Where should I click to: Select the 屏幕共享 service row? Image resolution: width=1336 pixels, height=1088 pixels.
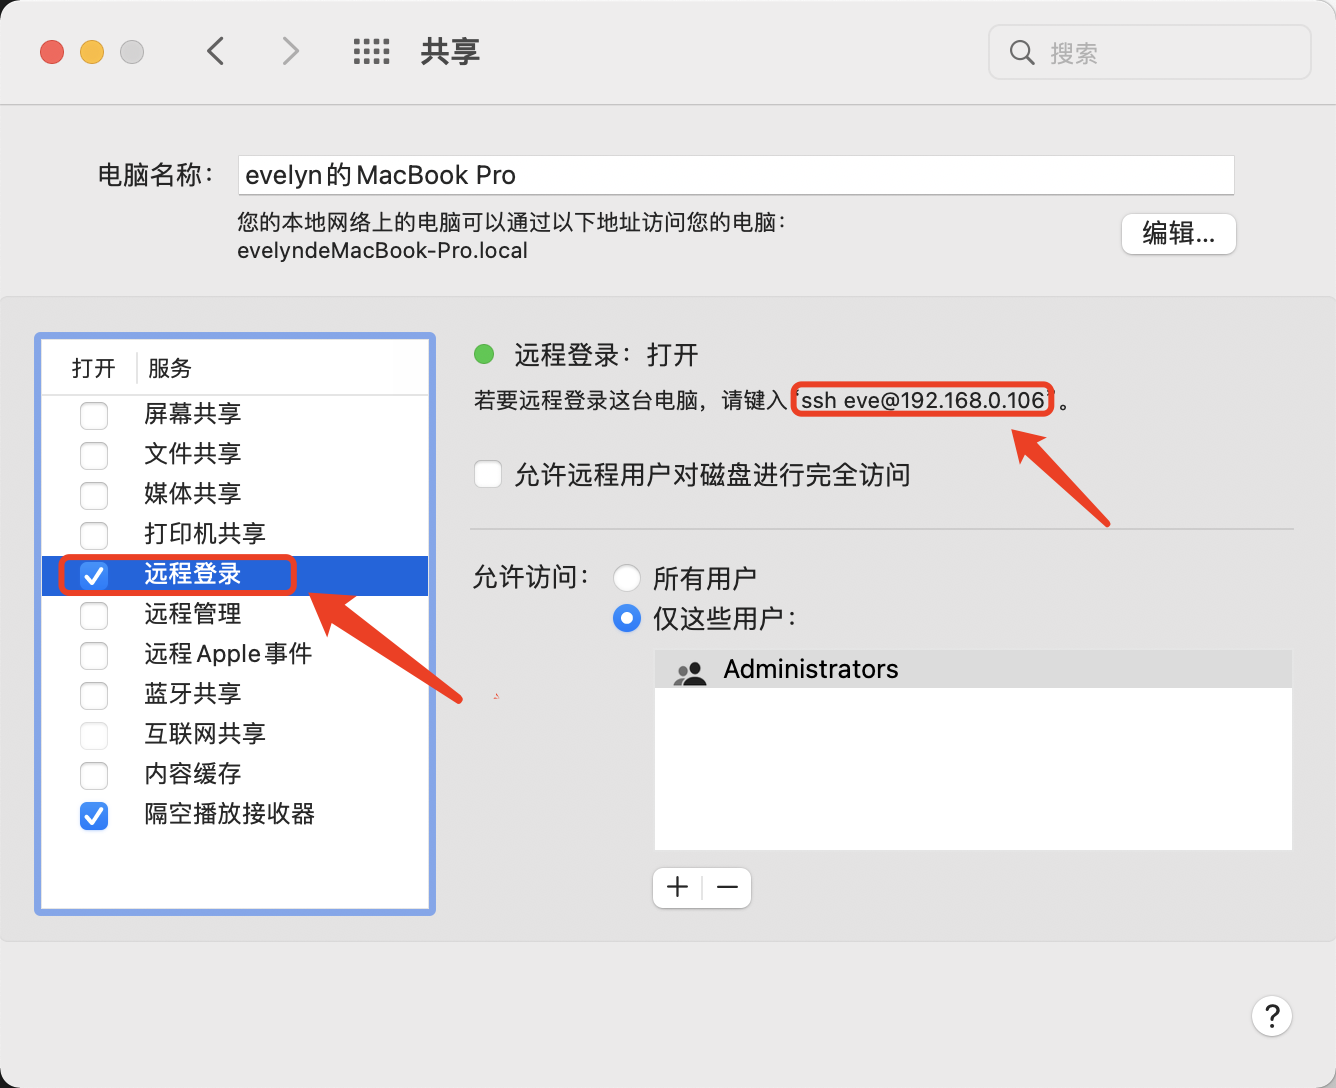point(235,415)
